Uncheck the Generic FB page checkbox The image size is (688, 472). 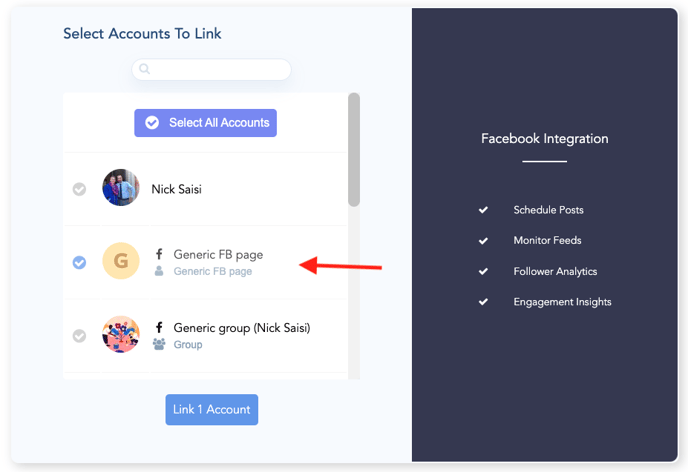[79, 262]
